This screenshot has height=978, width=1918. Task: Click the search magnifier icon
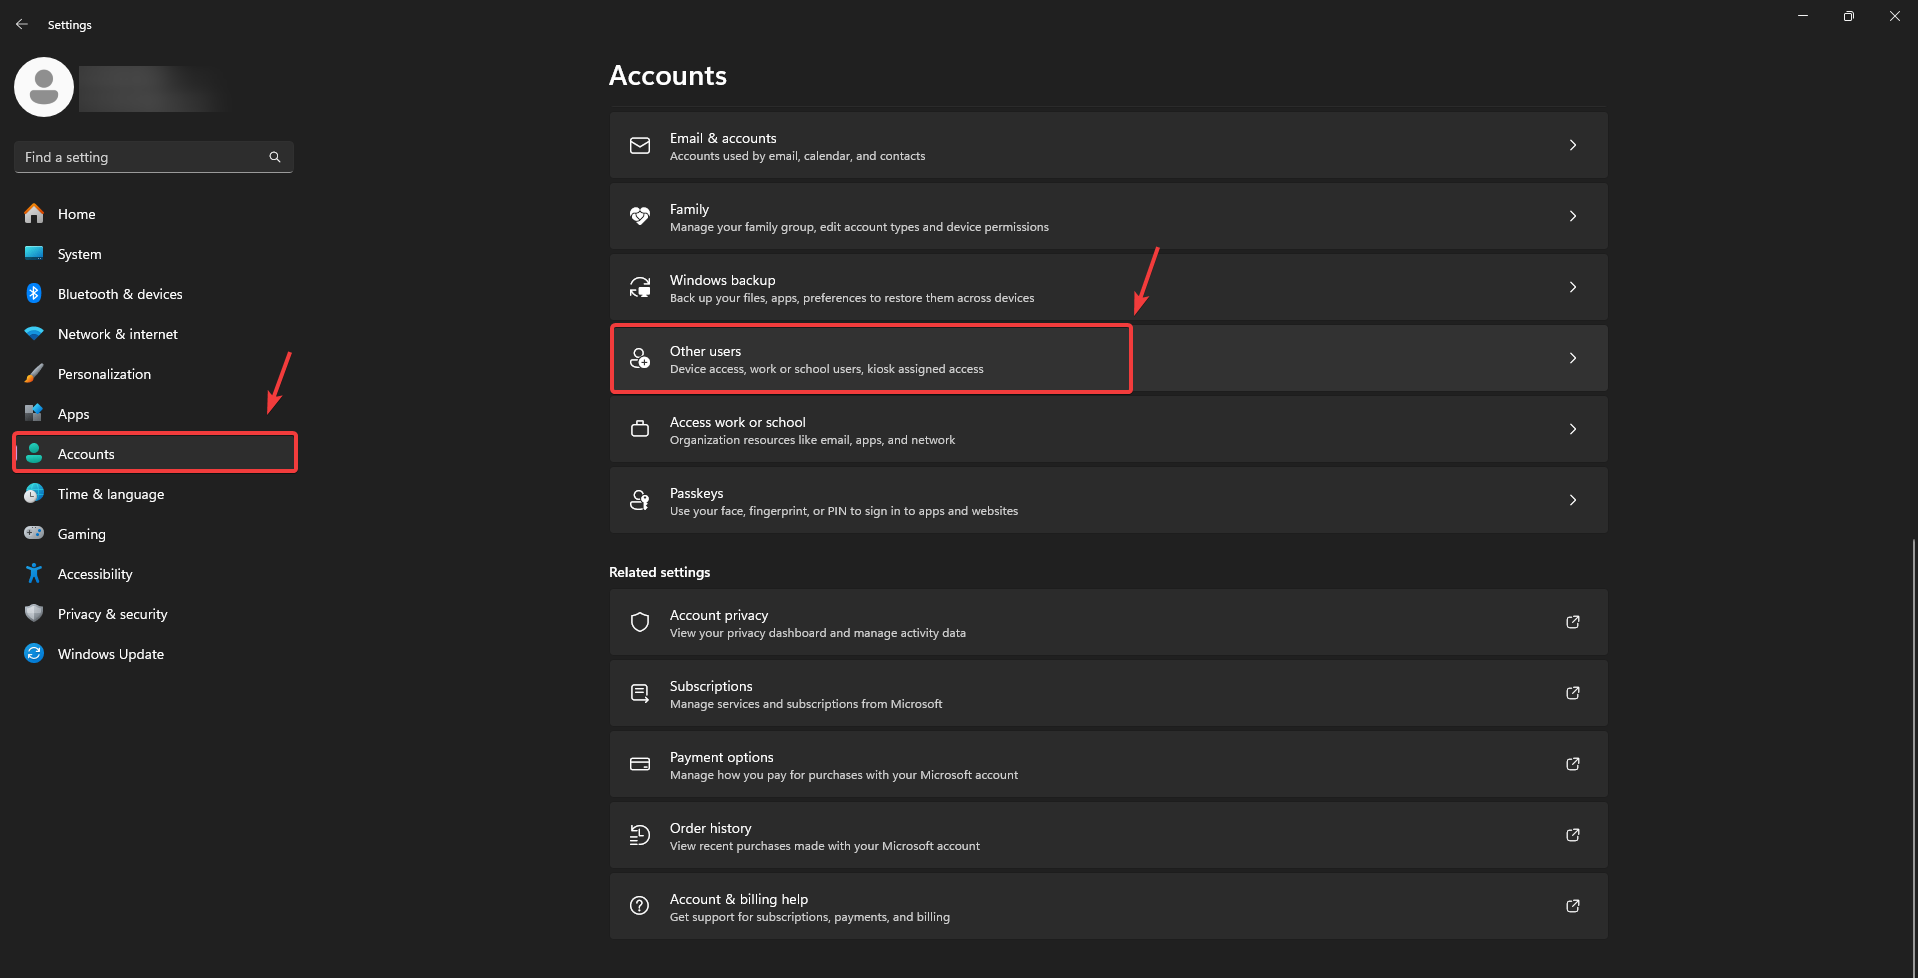click(275, 157)
